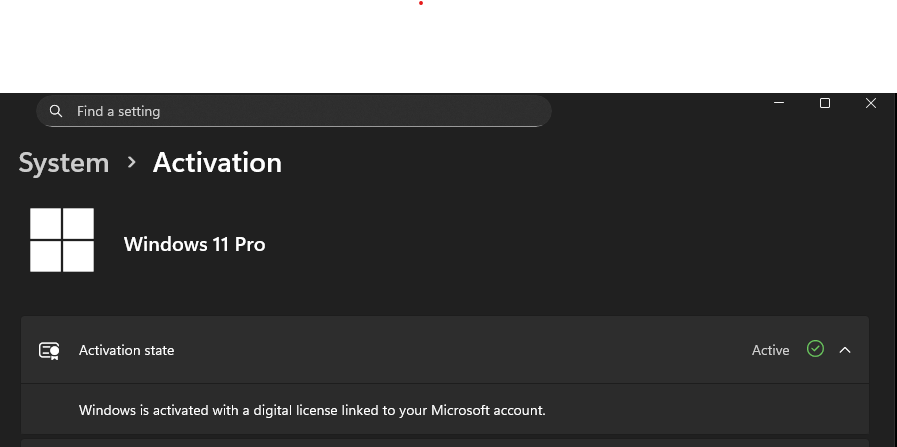
Task: Click the Active status text
Action: 770,350
